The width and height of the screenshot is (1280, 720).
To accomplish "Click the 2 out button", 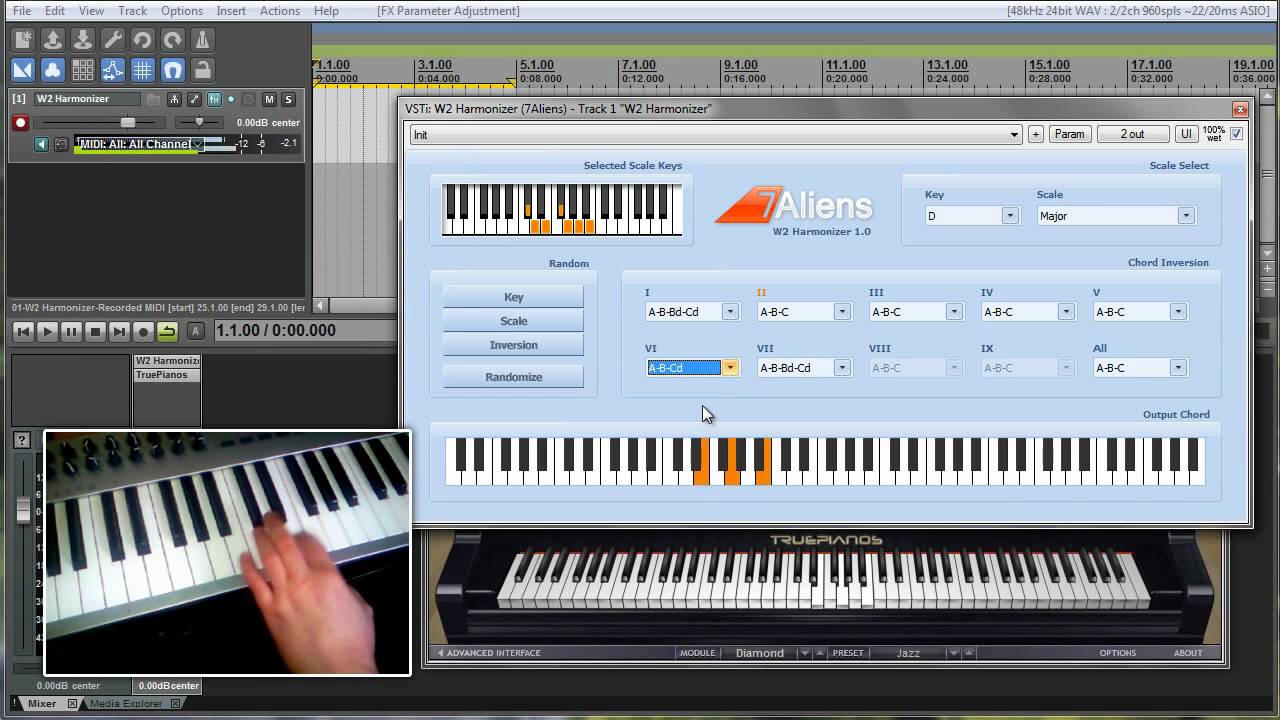I will coord(1133,134).
